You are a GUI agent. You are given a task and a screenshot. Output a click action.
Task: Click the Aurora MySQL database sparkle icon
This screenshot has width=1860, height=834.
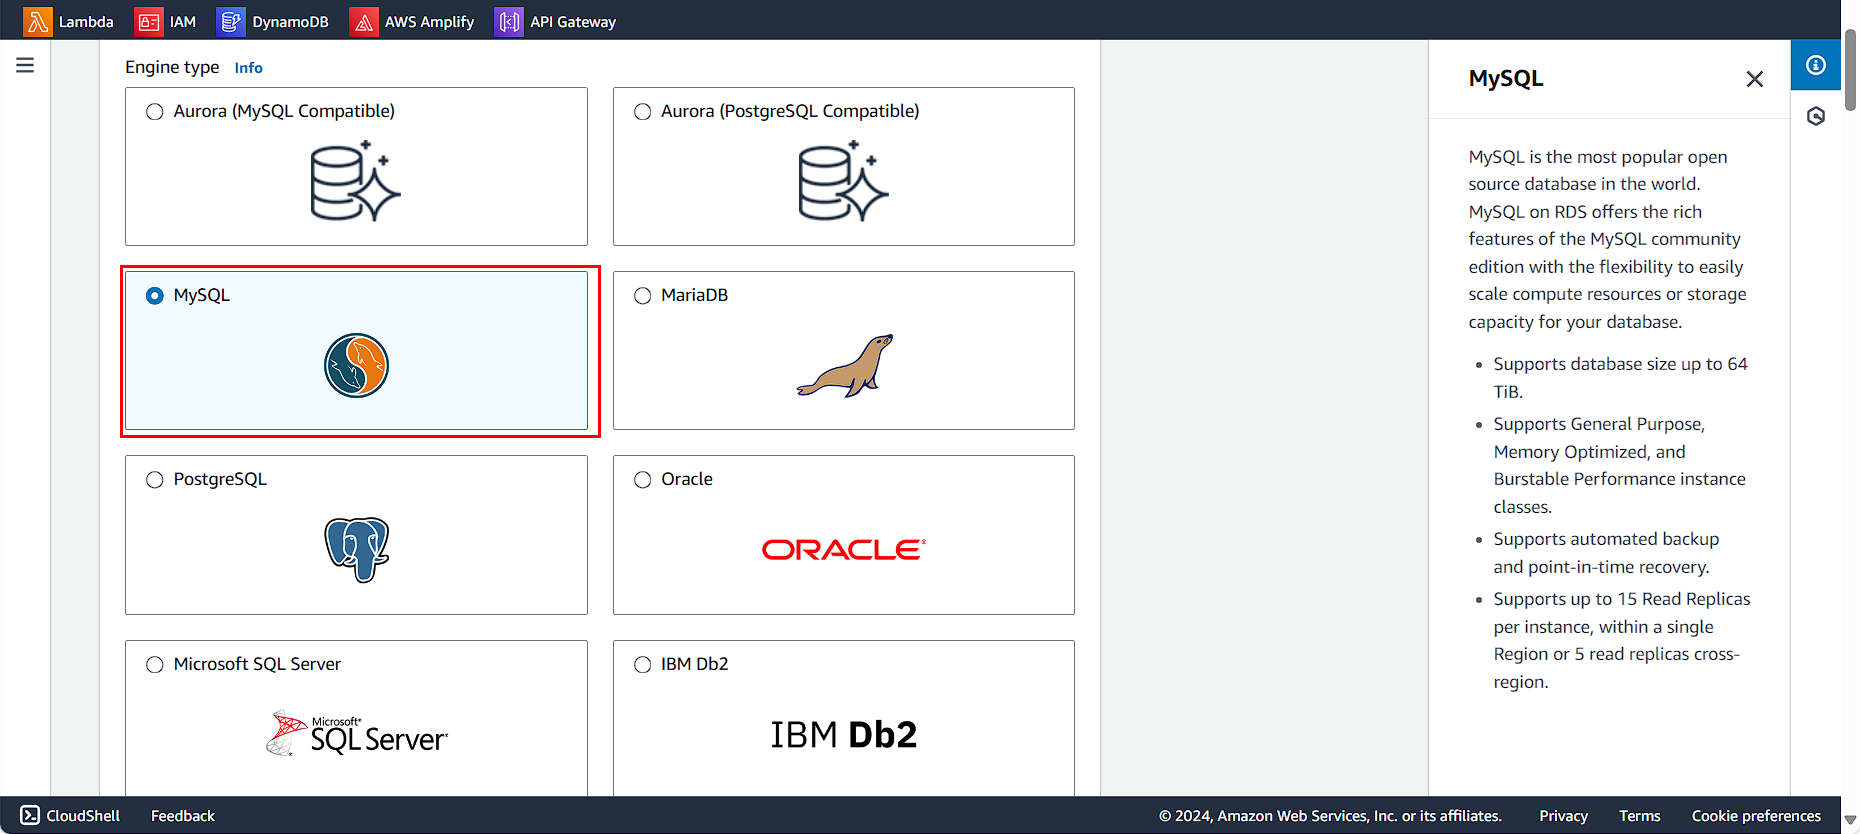[355, 181]
